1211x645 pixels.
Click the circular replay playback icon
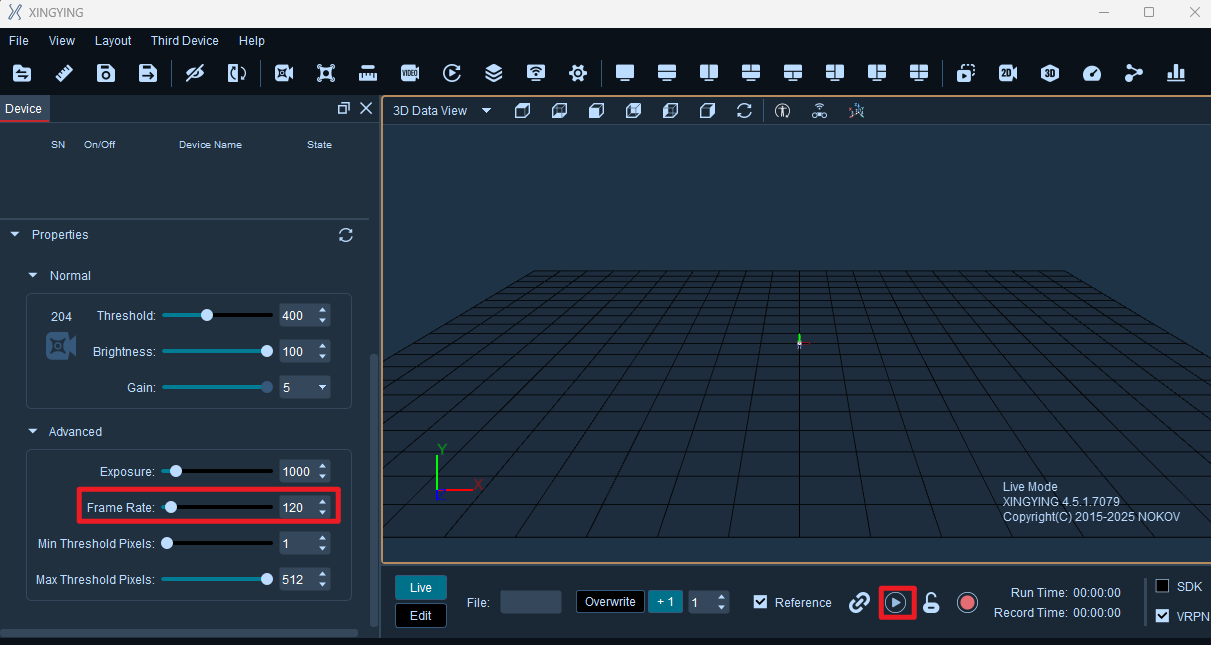click(x=452, y=73)
